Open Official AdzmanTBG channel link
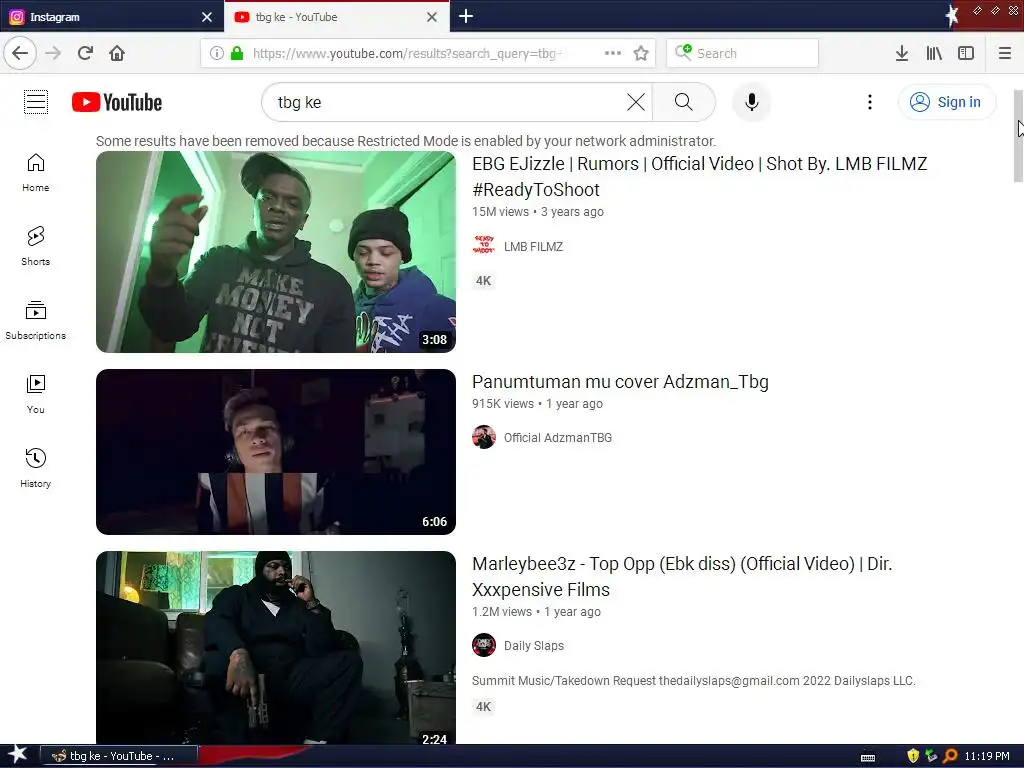 pos(558,438)
